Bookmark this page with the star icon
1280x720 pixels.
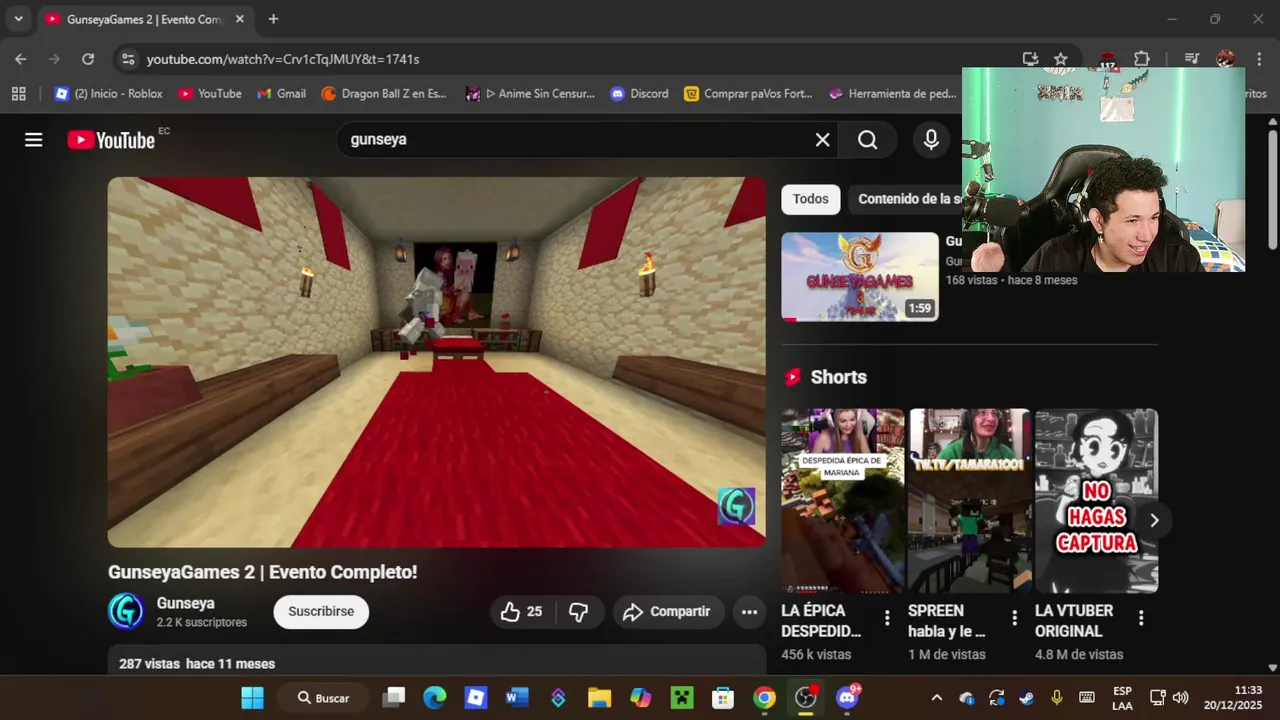[x=1061, y=59]
